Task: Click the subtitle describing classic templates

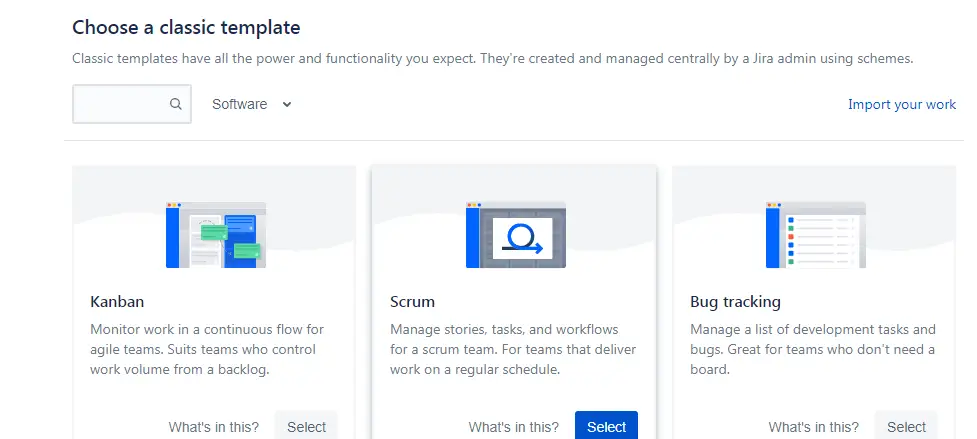Action: 493,59
